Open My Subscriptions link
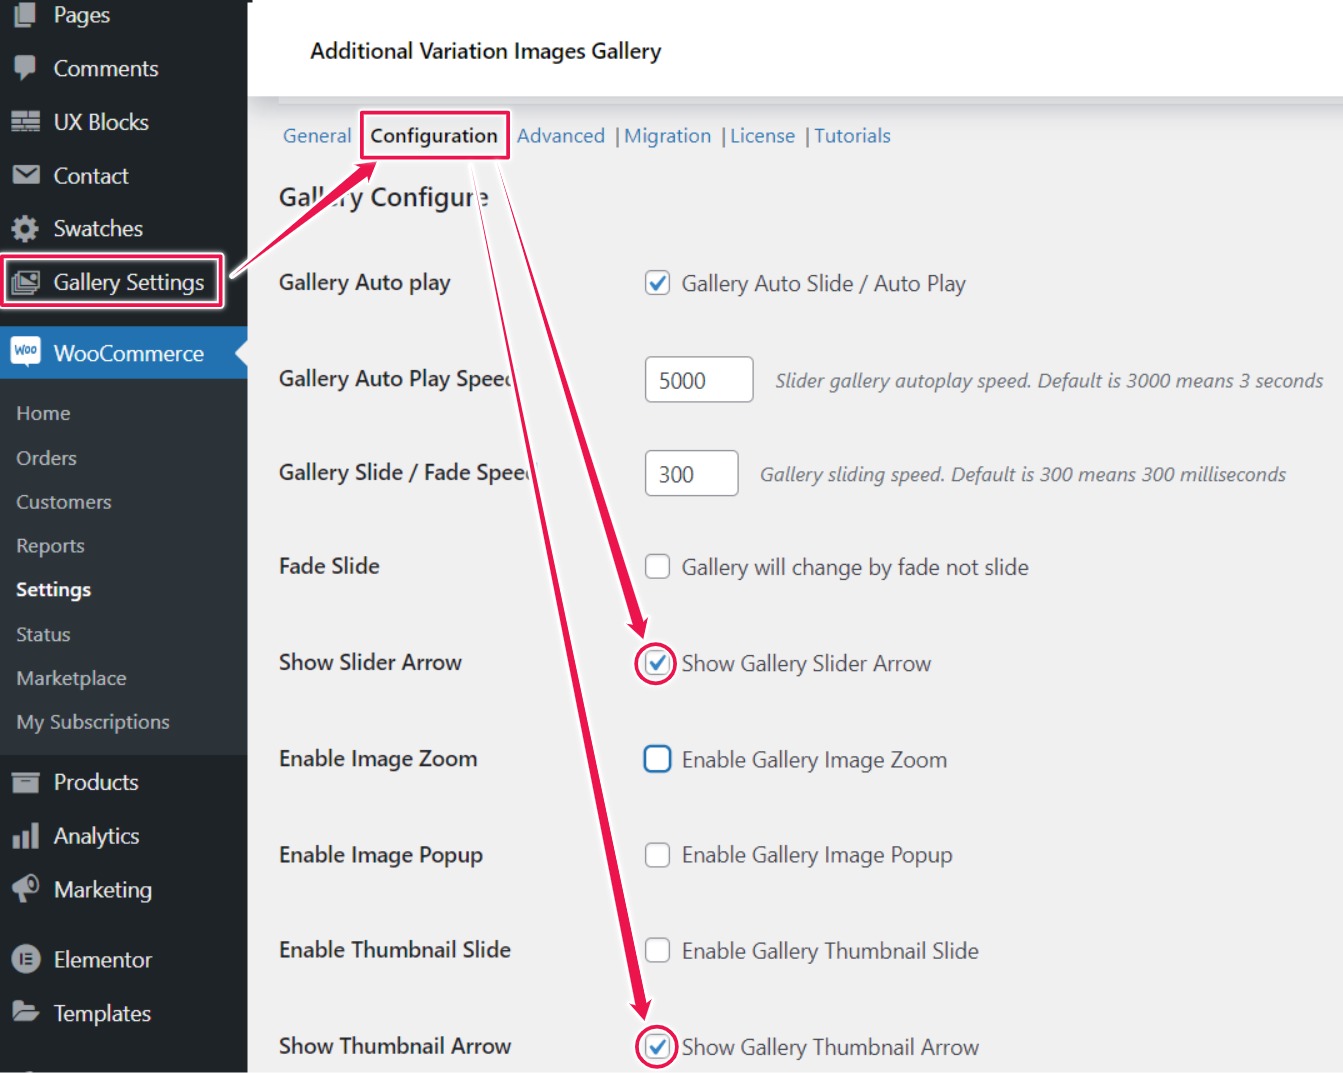Image resolution: width=1343 pixels, height=1073 pixels. (x=93, y=722)
